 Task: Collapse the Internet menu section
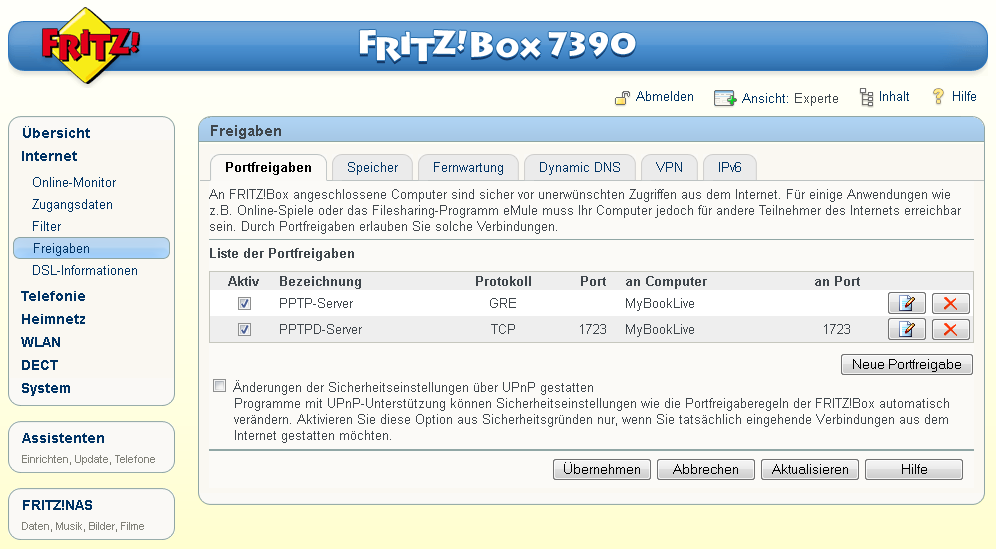49,156
